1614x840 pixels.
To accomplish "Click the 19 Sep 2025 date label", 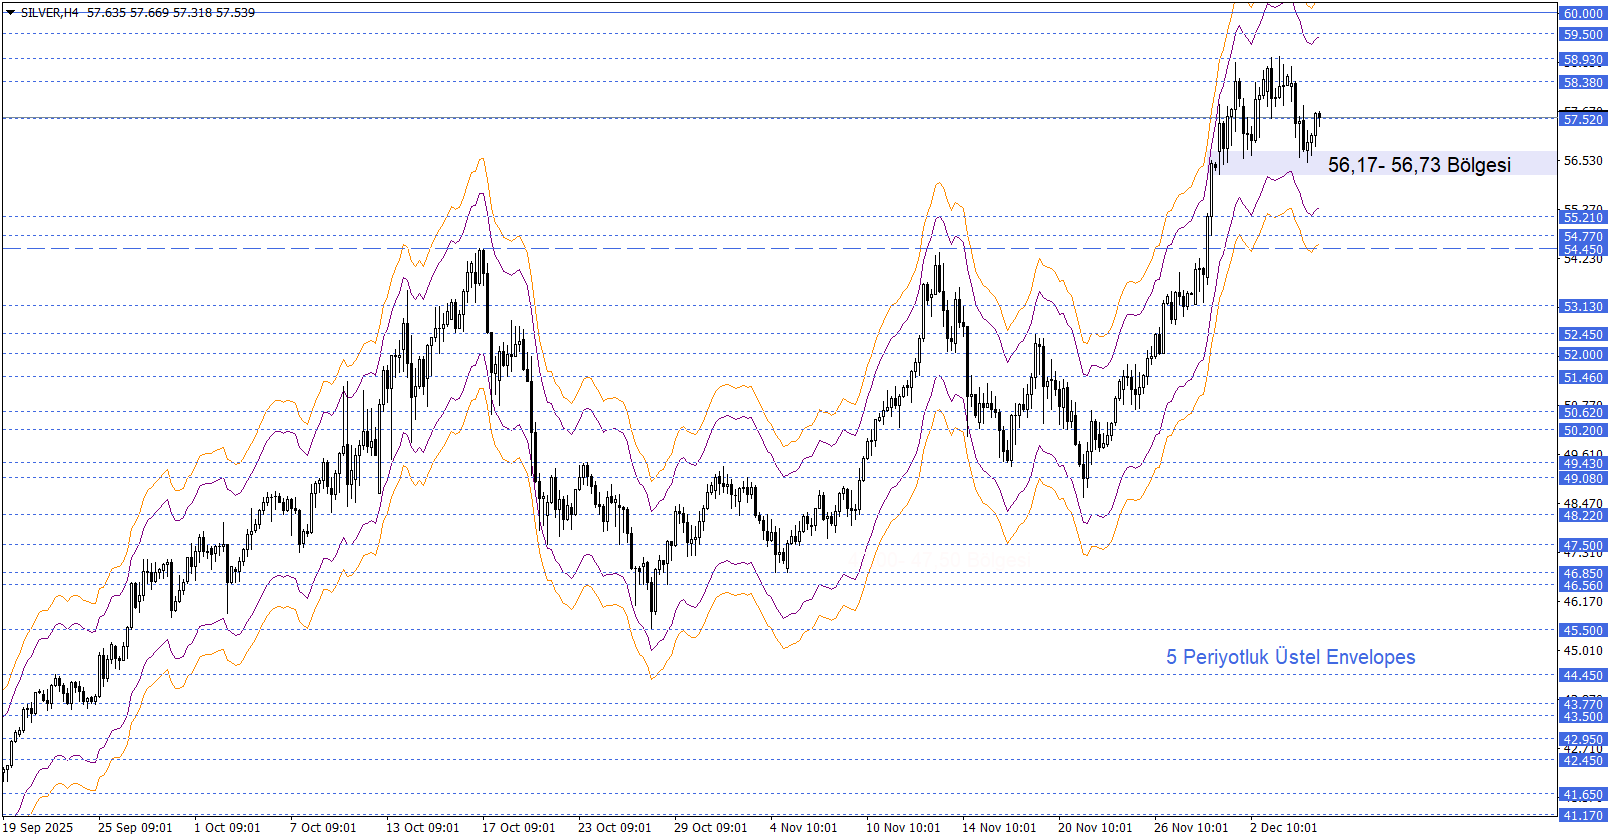I will [x=38, y=827].
